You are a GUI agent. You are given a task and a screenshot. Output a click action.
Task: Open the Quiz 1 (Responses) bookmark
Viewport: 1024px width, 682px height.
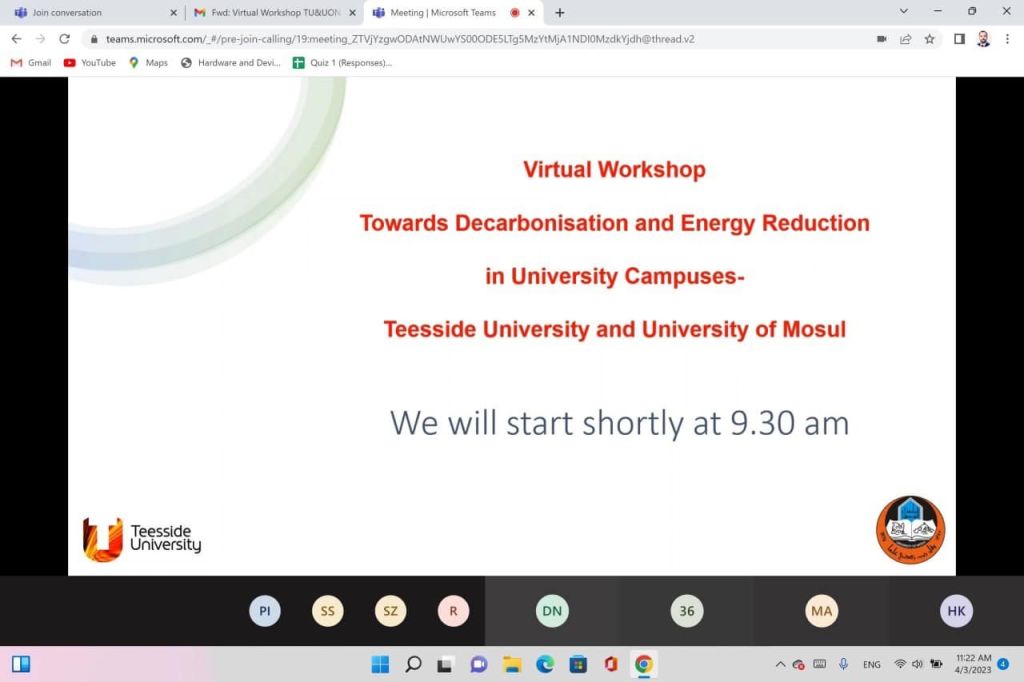pos(342,62)
